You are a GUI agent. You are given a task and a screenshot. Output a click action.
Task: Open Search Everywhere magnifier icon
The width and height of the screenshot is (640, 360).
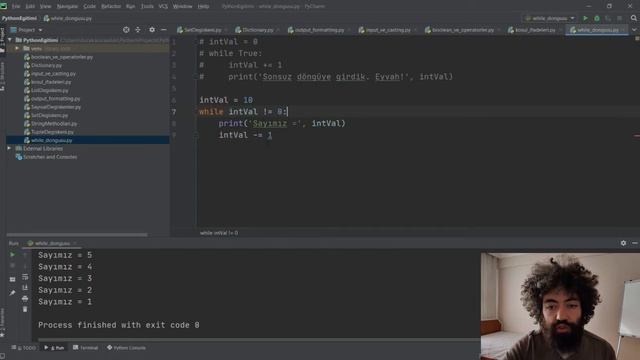point(633,18)
